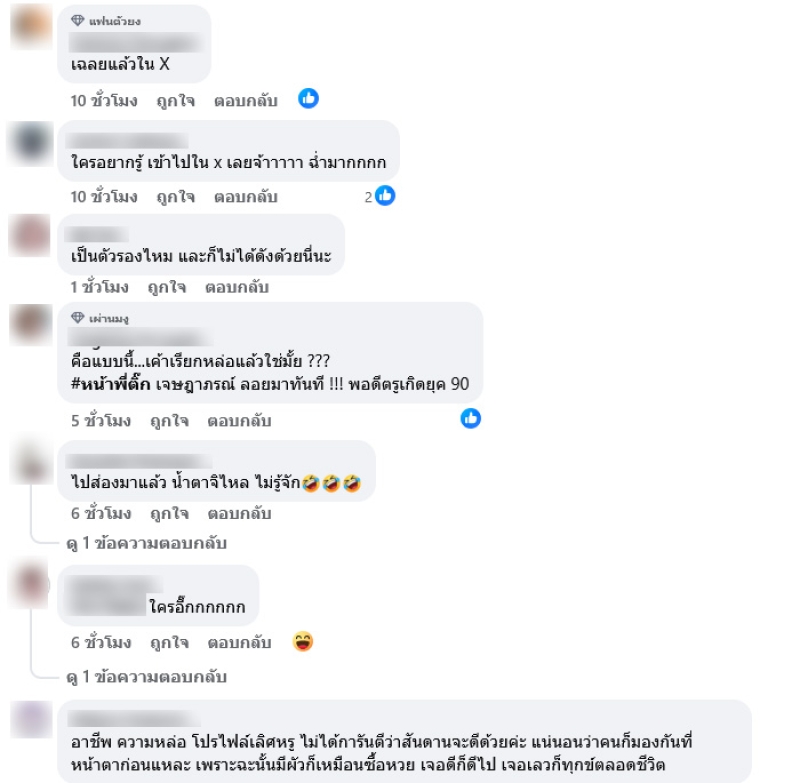This screenshot has width=800, height=783.
Task: Like the "ใครอิ๊กกกกกก" comment
Action: point(169,643)
